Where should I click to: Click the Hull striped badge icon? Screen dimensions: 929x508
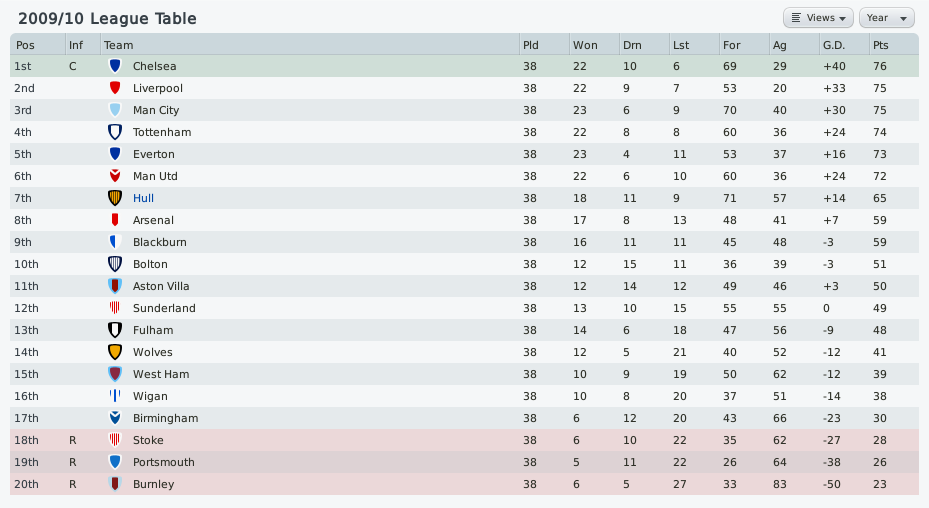coord(115,197)
